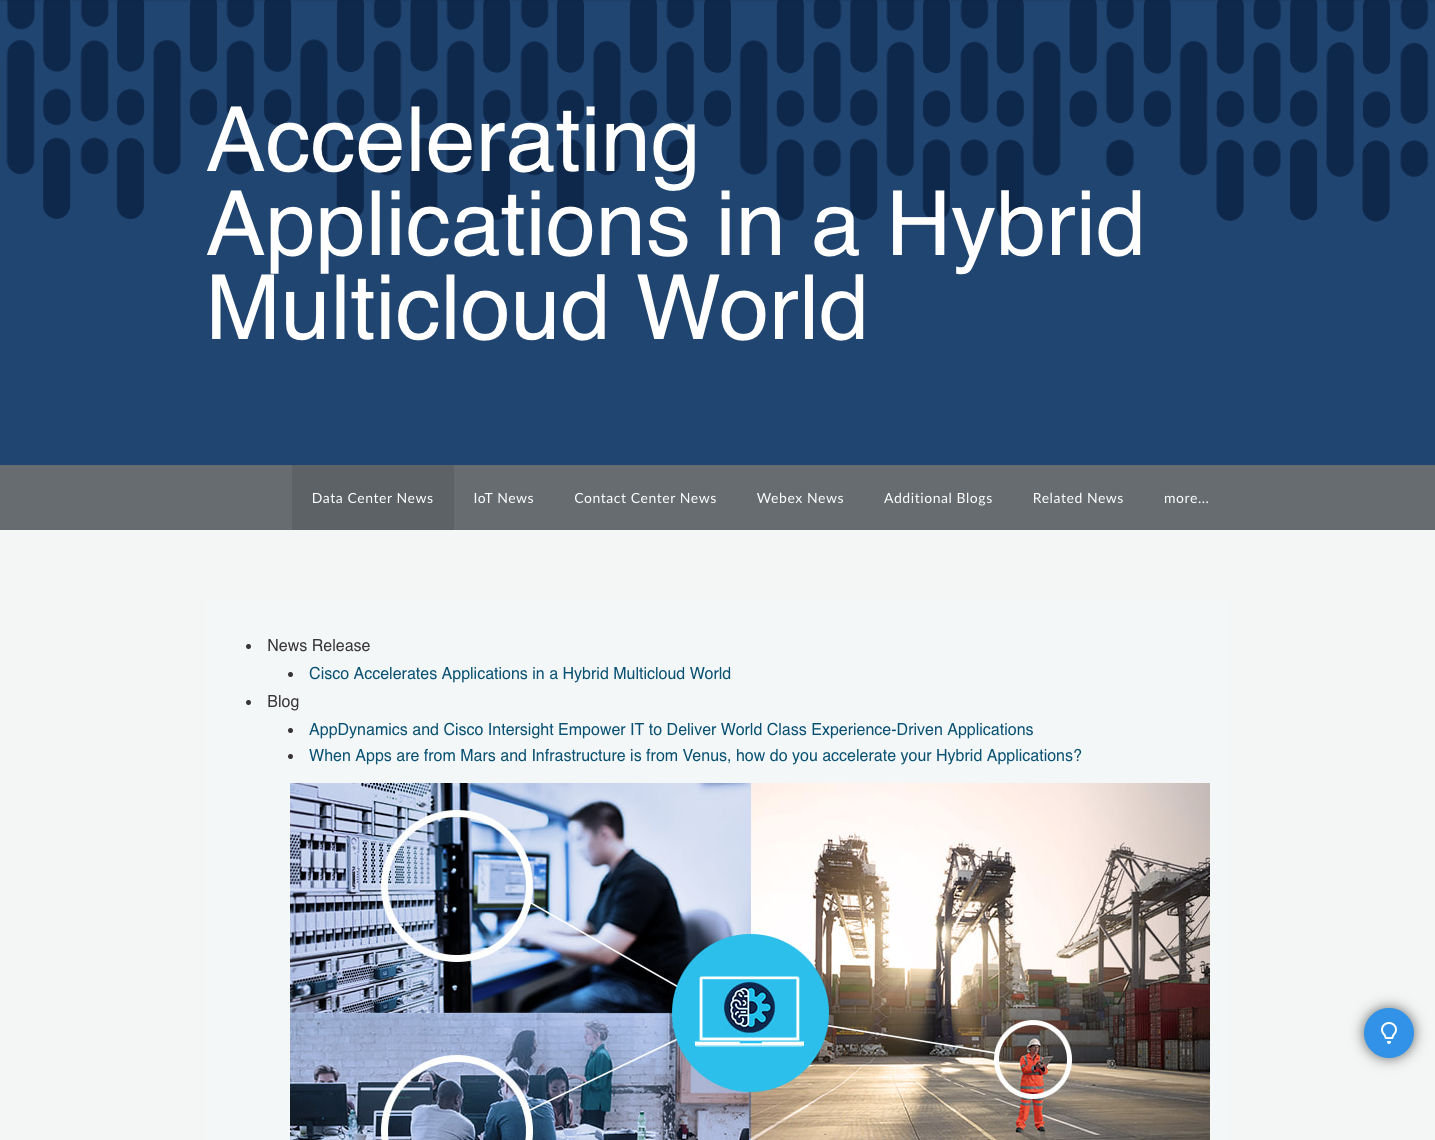This screenshot has height=1140, width=1435.
Task: Click the hybrid multicloud collage image
Action: coord(750,961)
